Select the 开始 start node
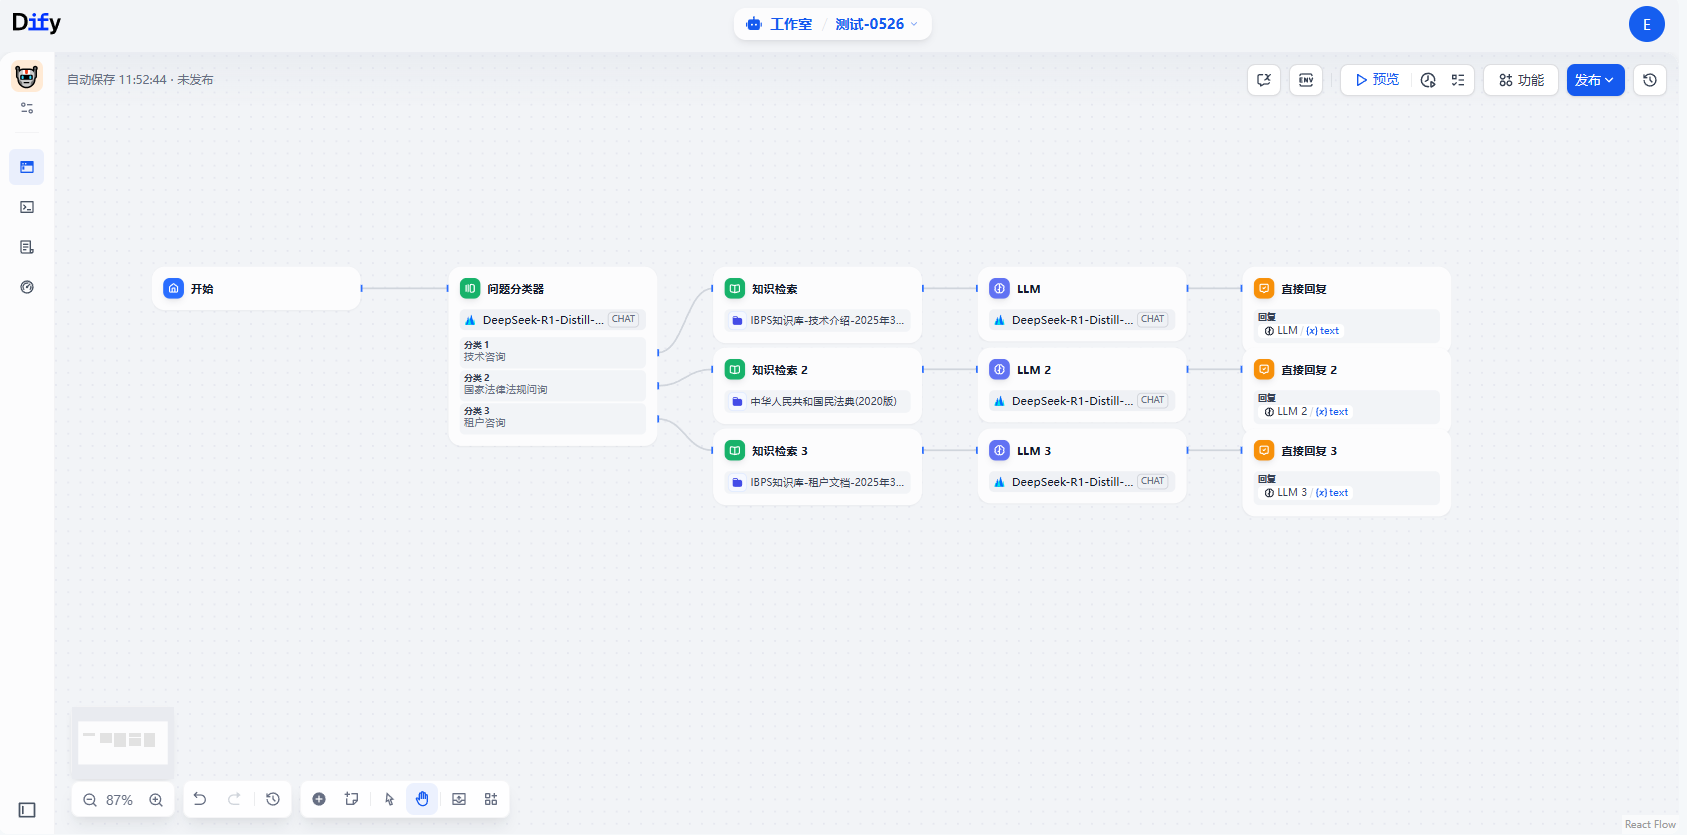This screenshot has height=835, width=1687. click(256, 288)
